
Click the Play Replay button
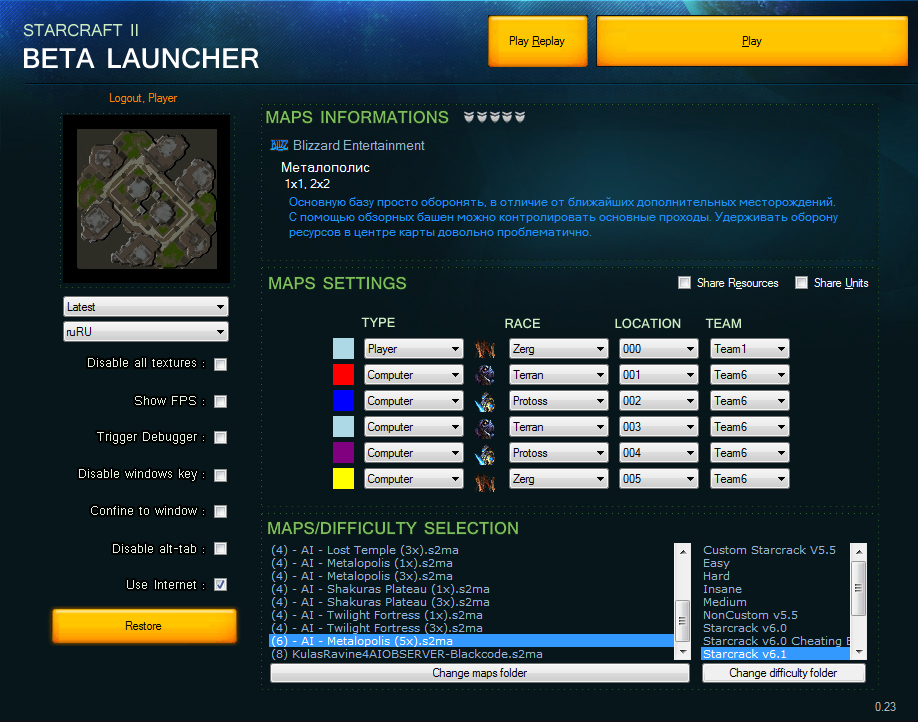coord(537,41)
